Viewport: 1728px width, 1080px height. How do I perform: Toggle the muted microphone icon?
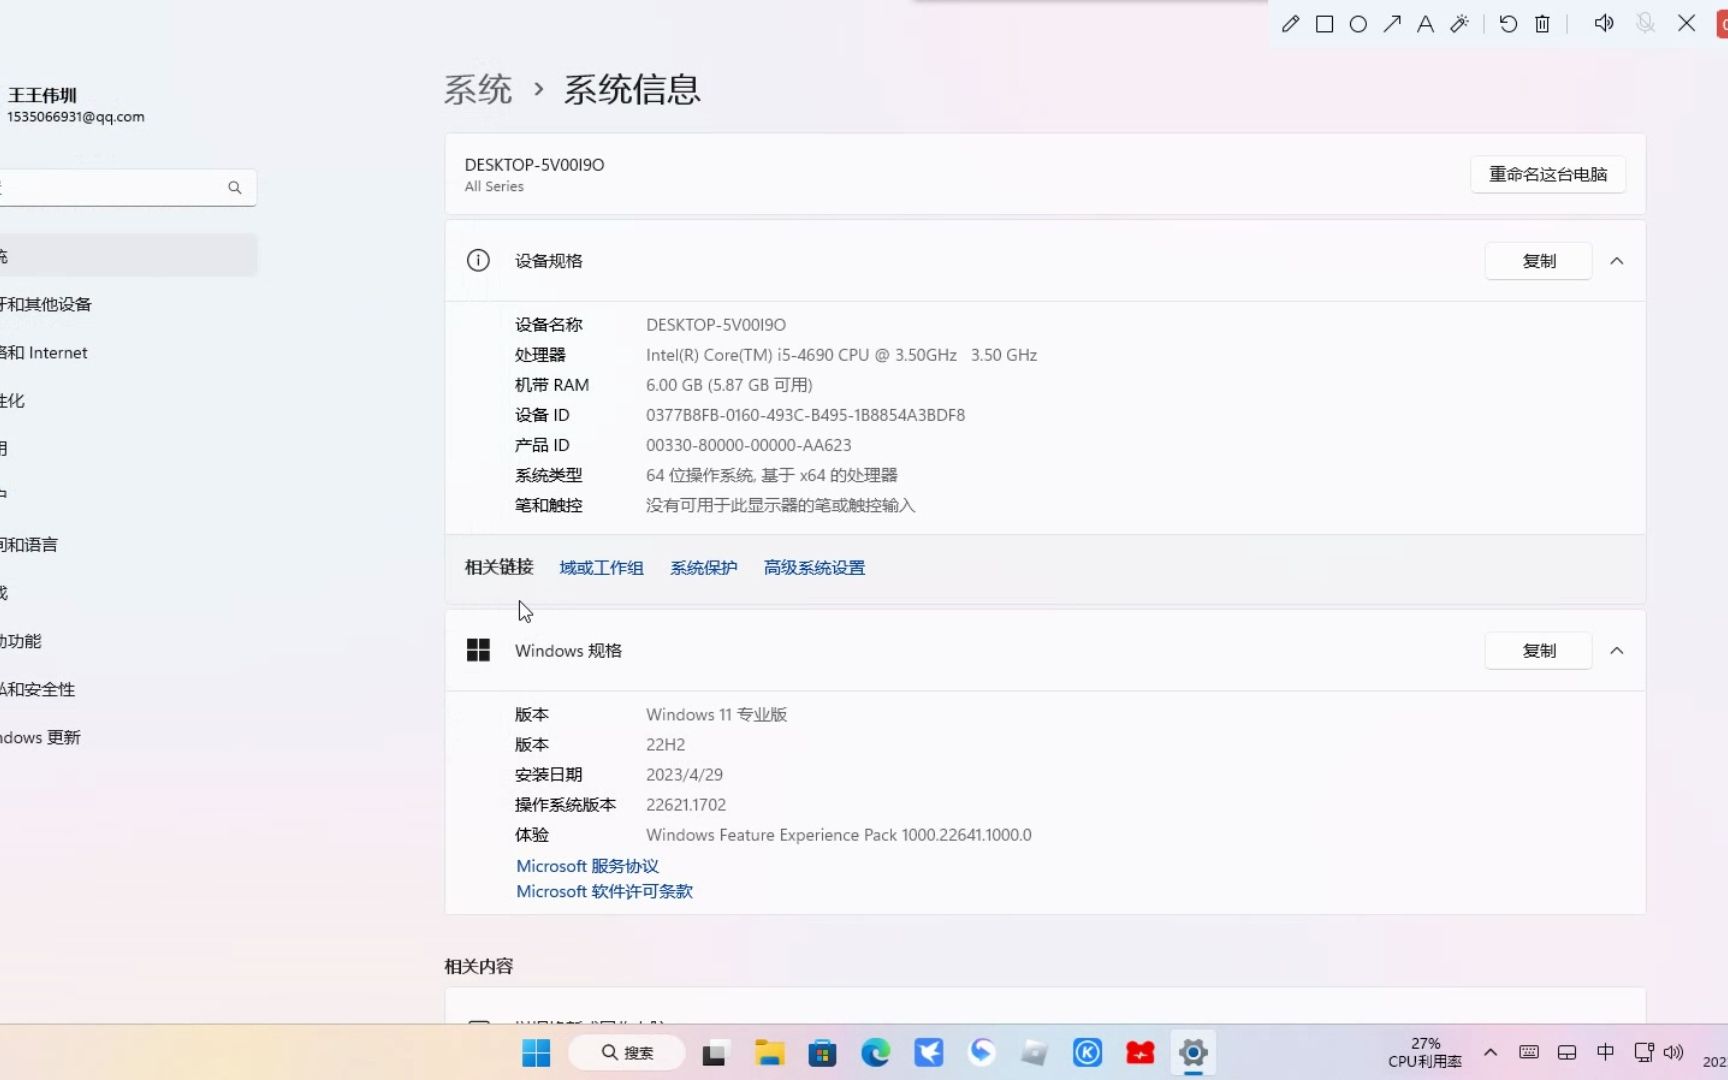[x=1645, y=23]
